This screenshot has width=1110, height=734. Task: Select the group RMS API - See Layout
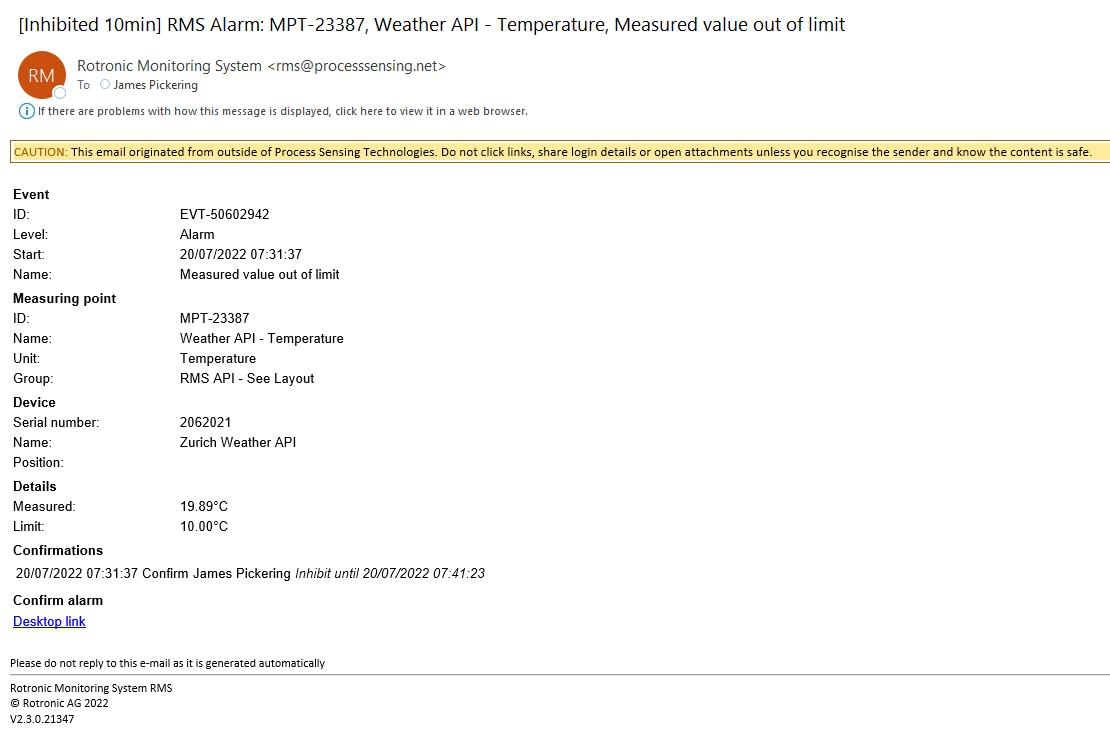248,378
